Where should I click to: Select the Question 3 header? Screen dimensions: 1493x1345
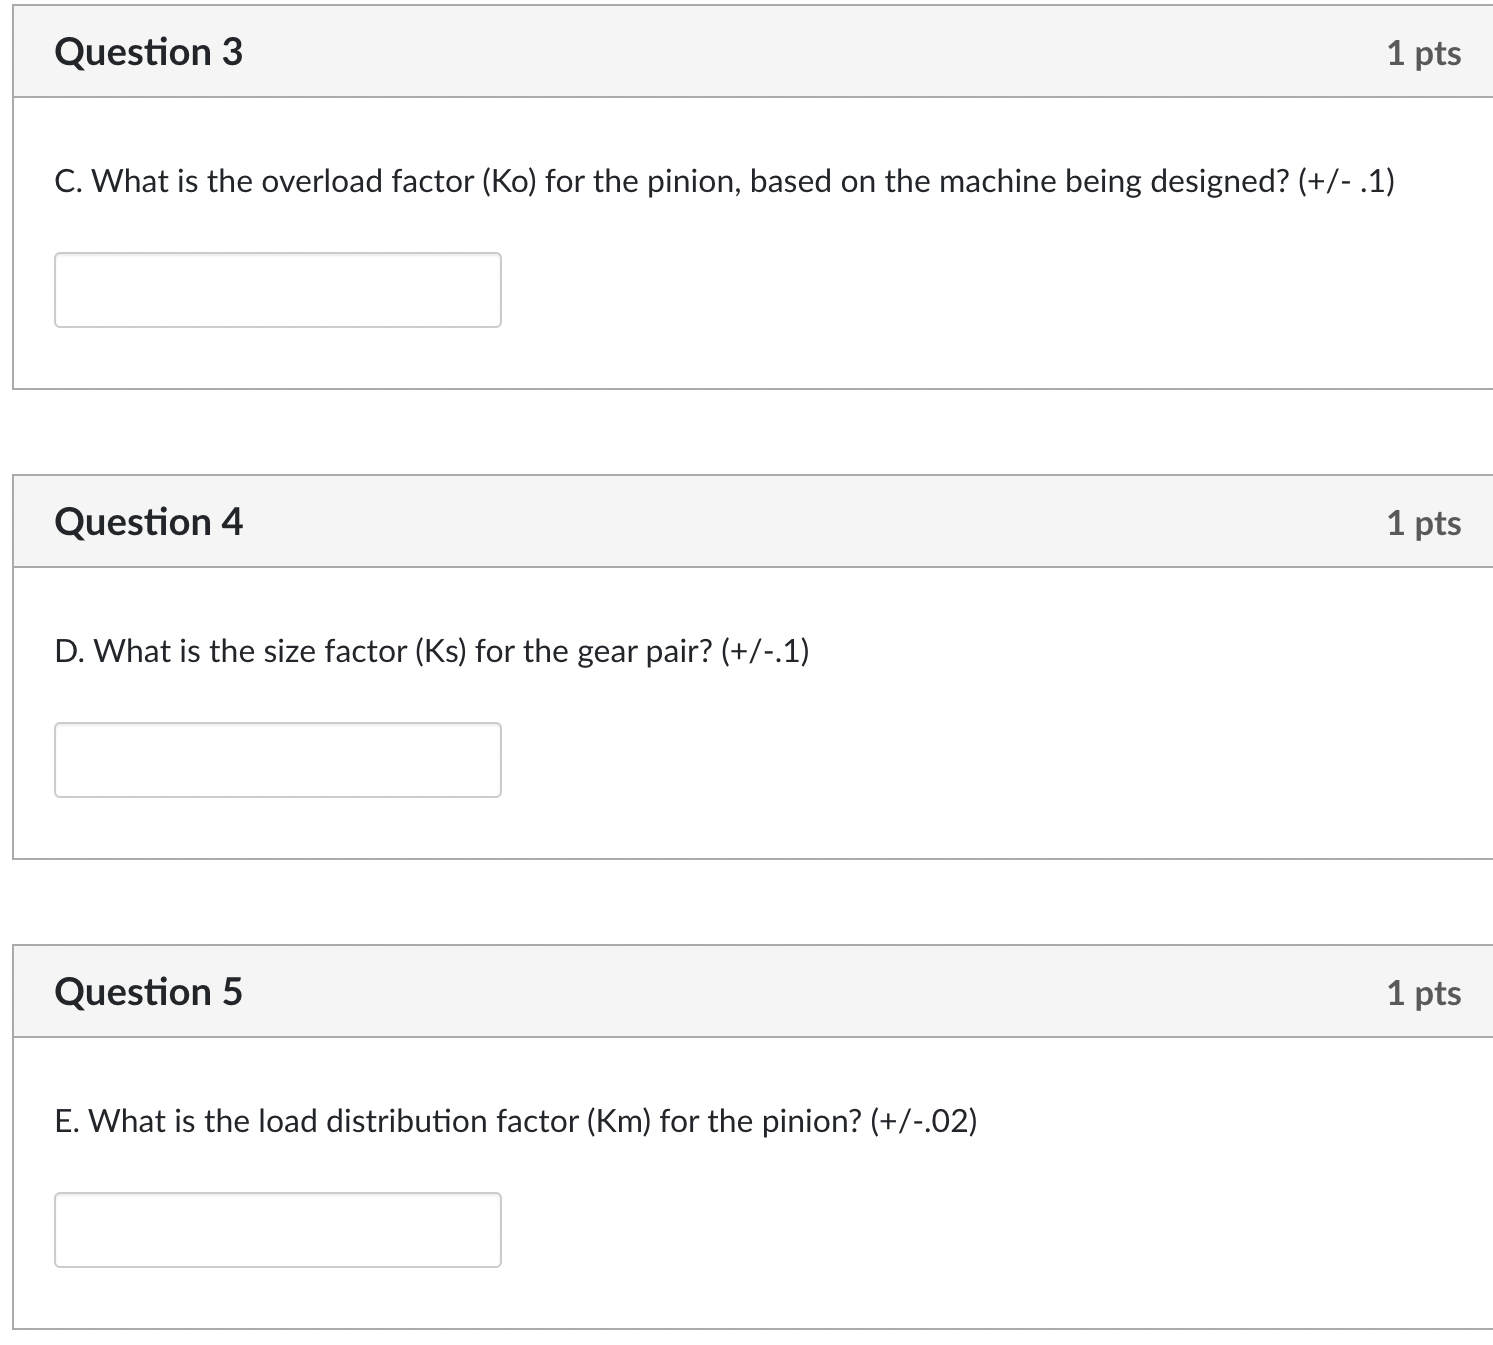point(148,51)
